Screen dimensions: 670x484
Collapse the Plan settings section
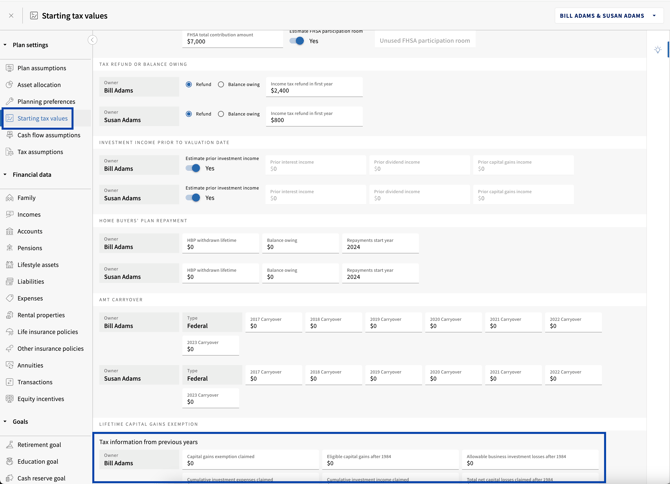(x=5, y=45)
